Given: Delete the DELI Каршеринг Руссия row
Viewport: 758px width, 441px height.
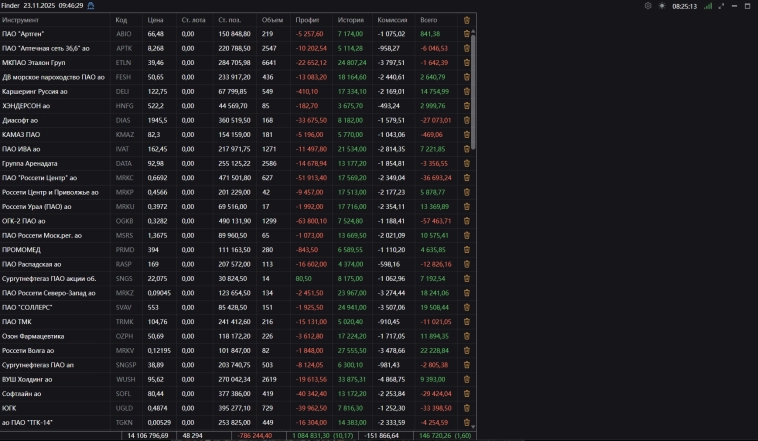Looking at the screenshot, I should click(x=466, y=91).
